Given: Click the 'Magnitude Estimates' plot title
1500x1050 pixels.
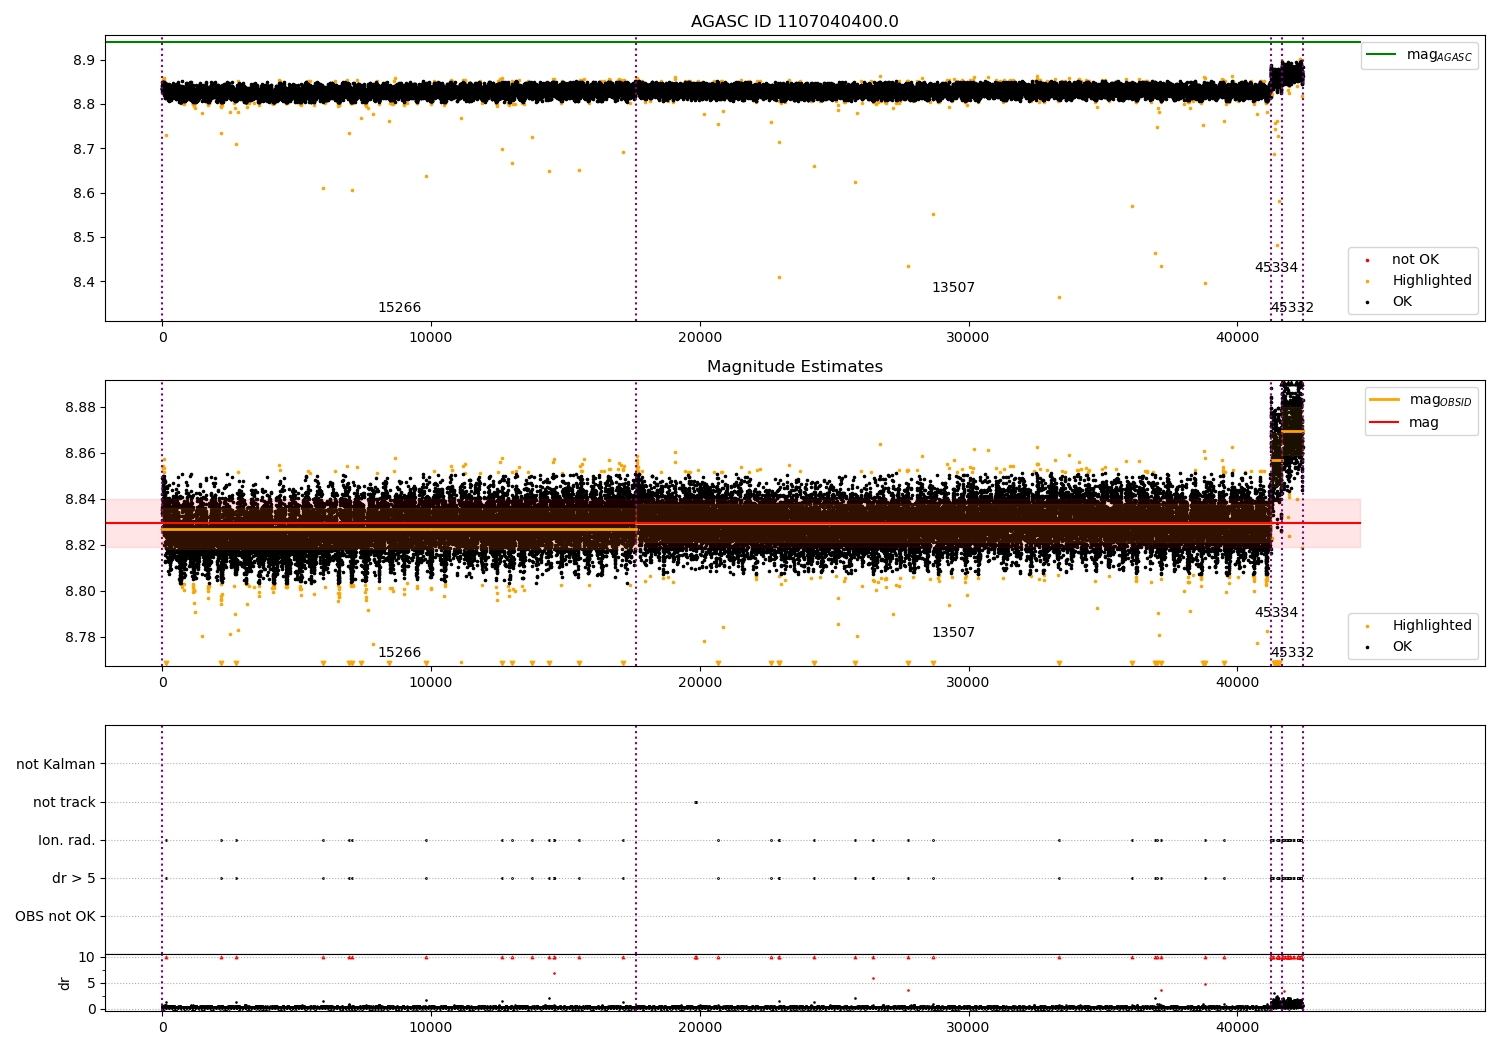Looking at the screenshot, I should tap(794, 367).
